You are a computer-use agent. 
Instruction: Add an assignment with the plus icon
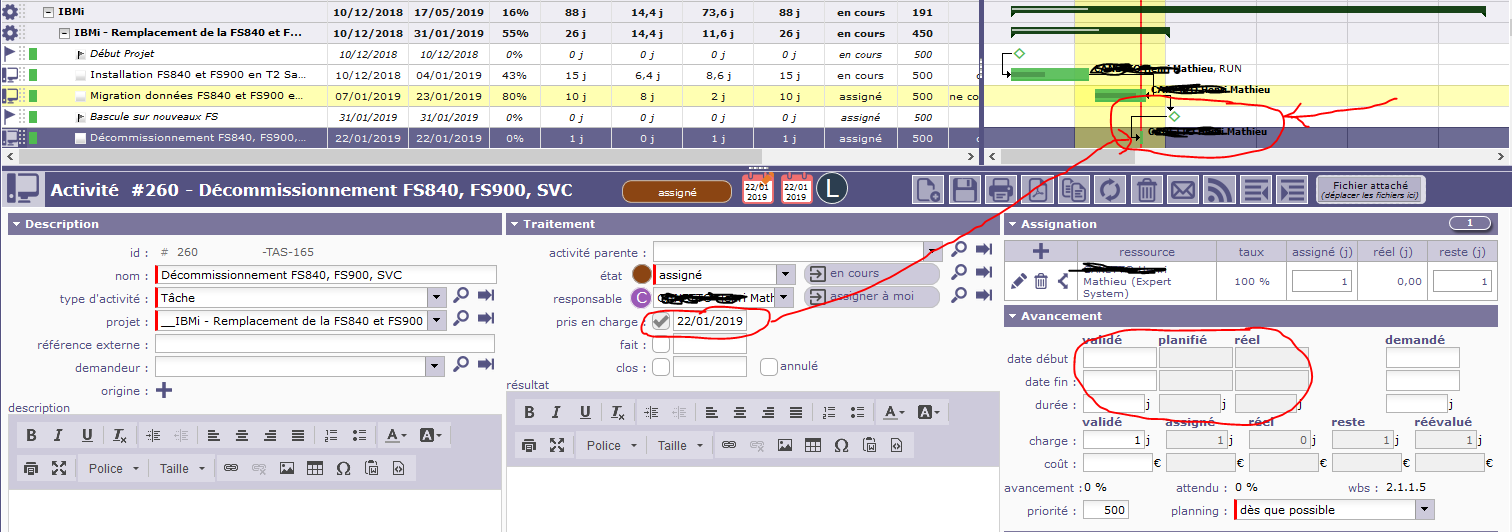pos(1040,252)
